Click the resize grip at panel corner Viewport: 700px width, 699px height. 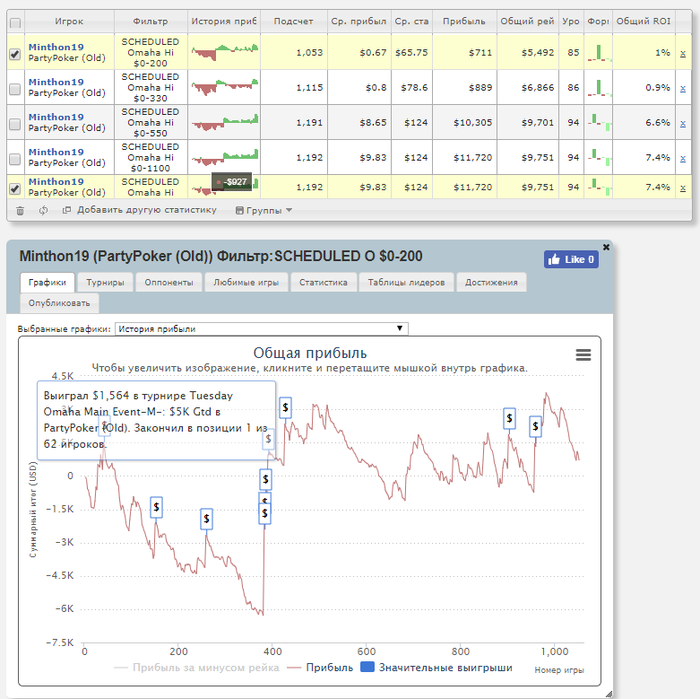tap(608, 694)
